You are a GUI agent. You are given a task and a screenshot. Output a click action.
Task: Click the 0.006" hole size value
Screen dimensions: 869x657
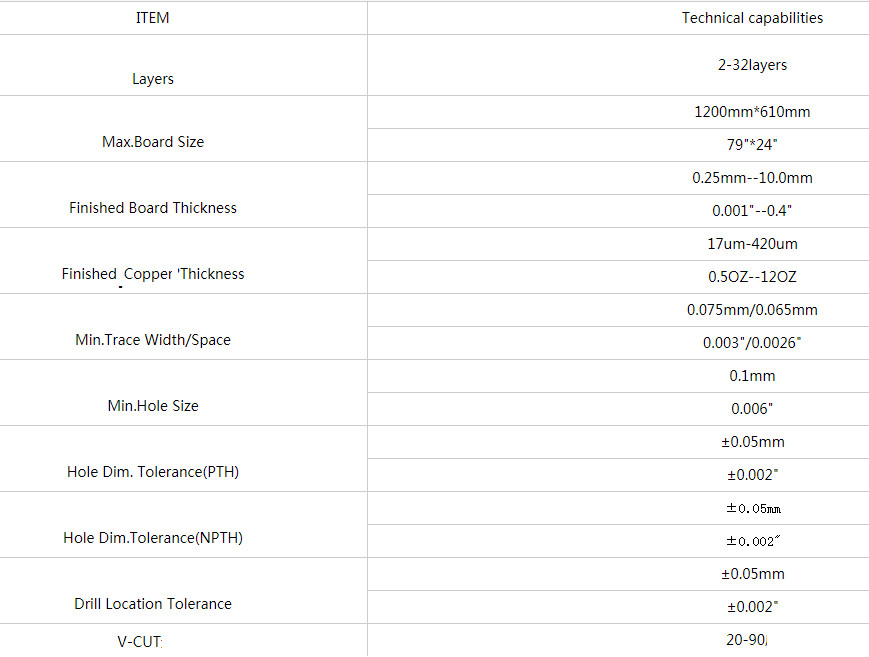point(752,409)
